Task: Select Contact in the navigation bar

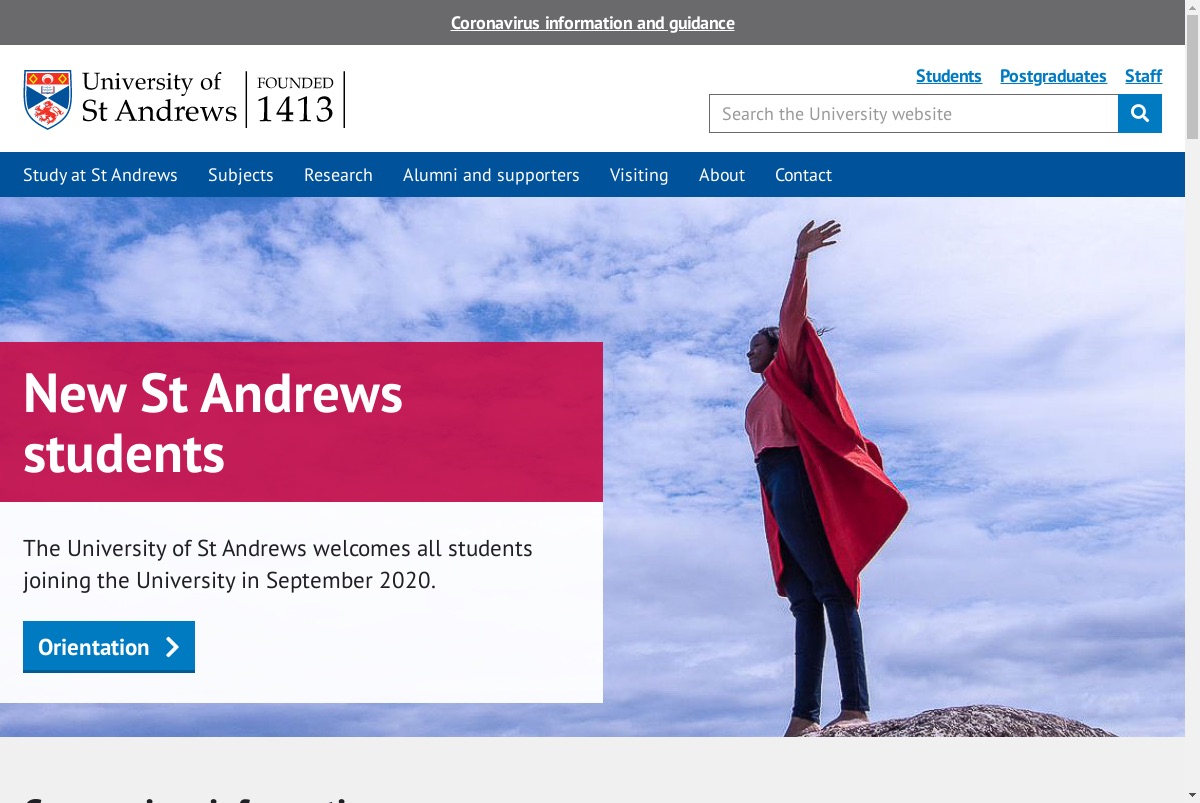Action: [803, 175]
